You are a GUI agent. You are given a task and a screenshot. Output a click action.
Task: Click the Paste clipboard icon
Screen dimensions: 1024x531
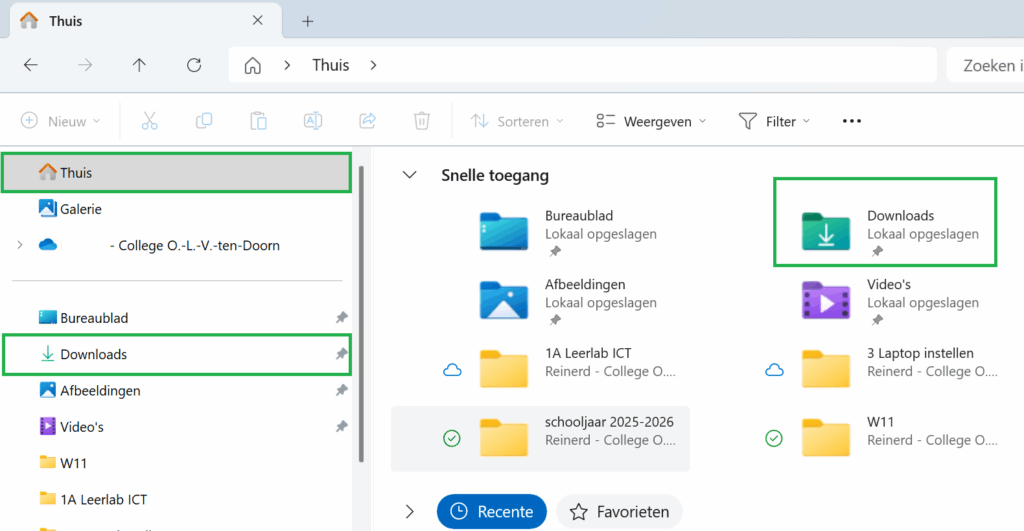(x=258, y=121)
